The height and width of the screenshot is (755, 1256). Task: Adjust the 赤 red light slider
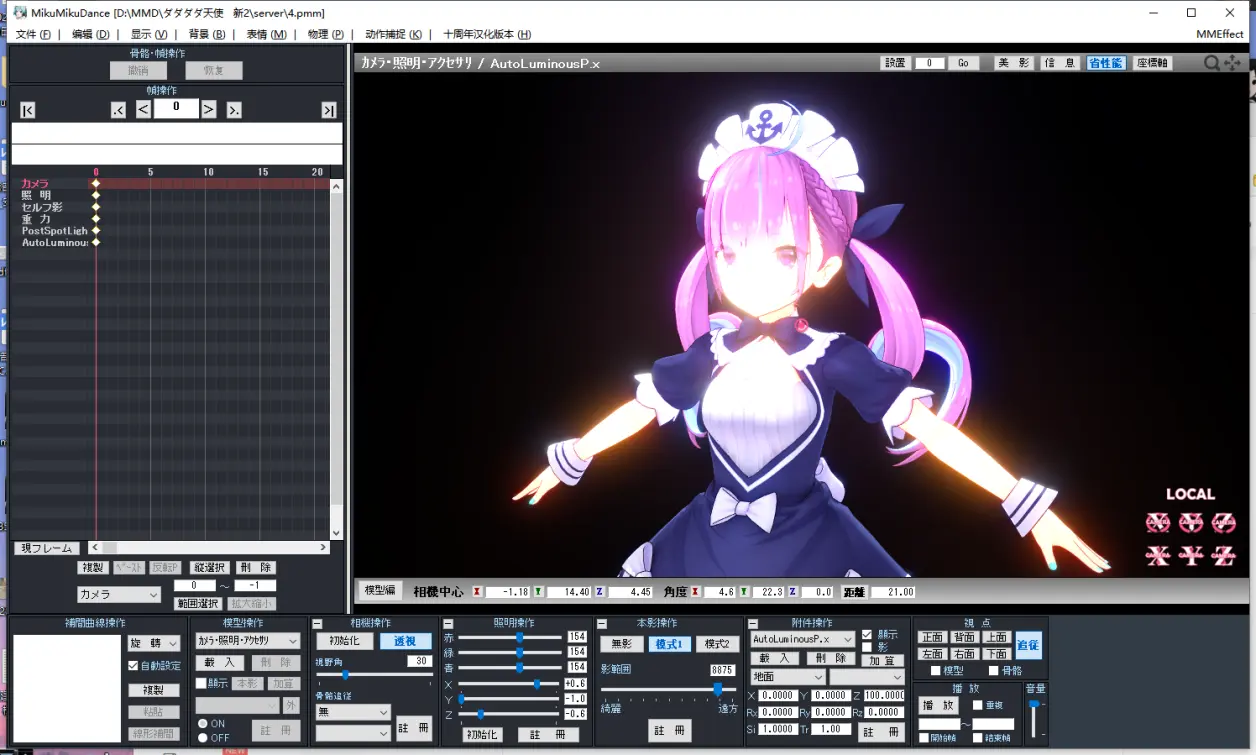point(510,637)
